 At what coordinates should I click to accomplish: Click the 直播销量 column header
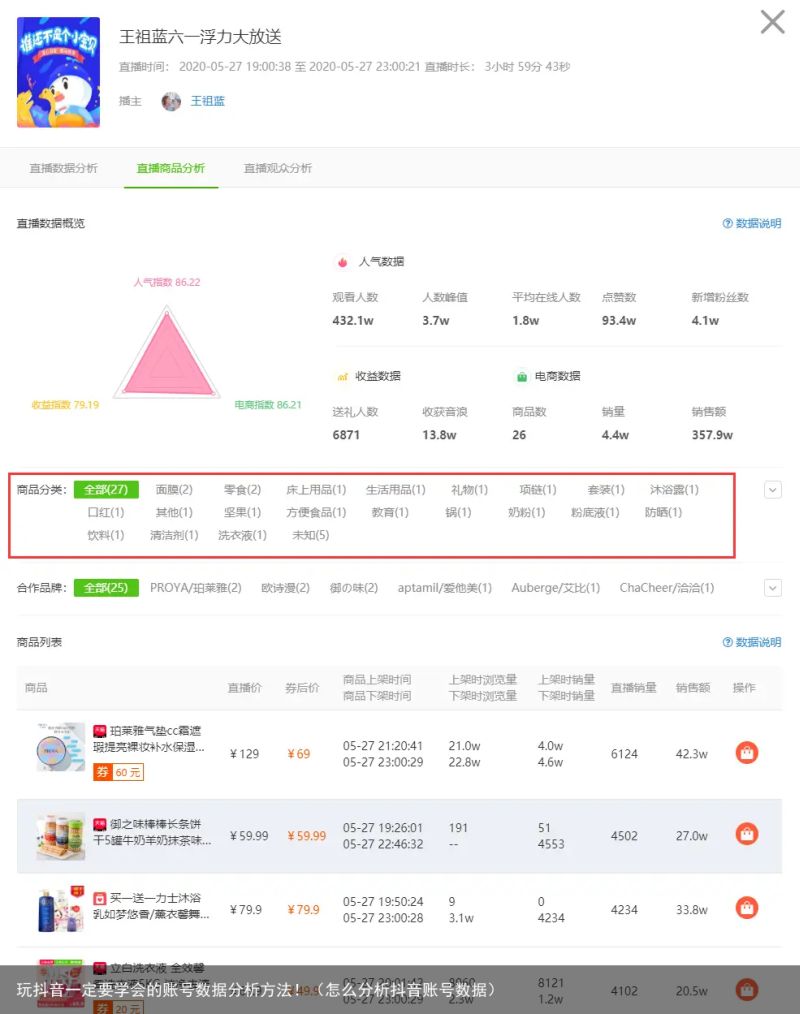(634, 687)
